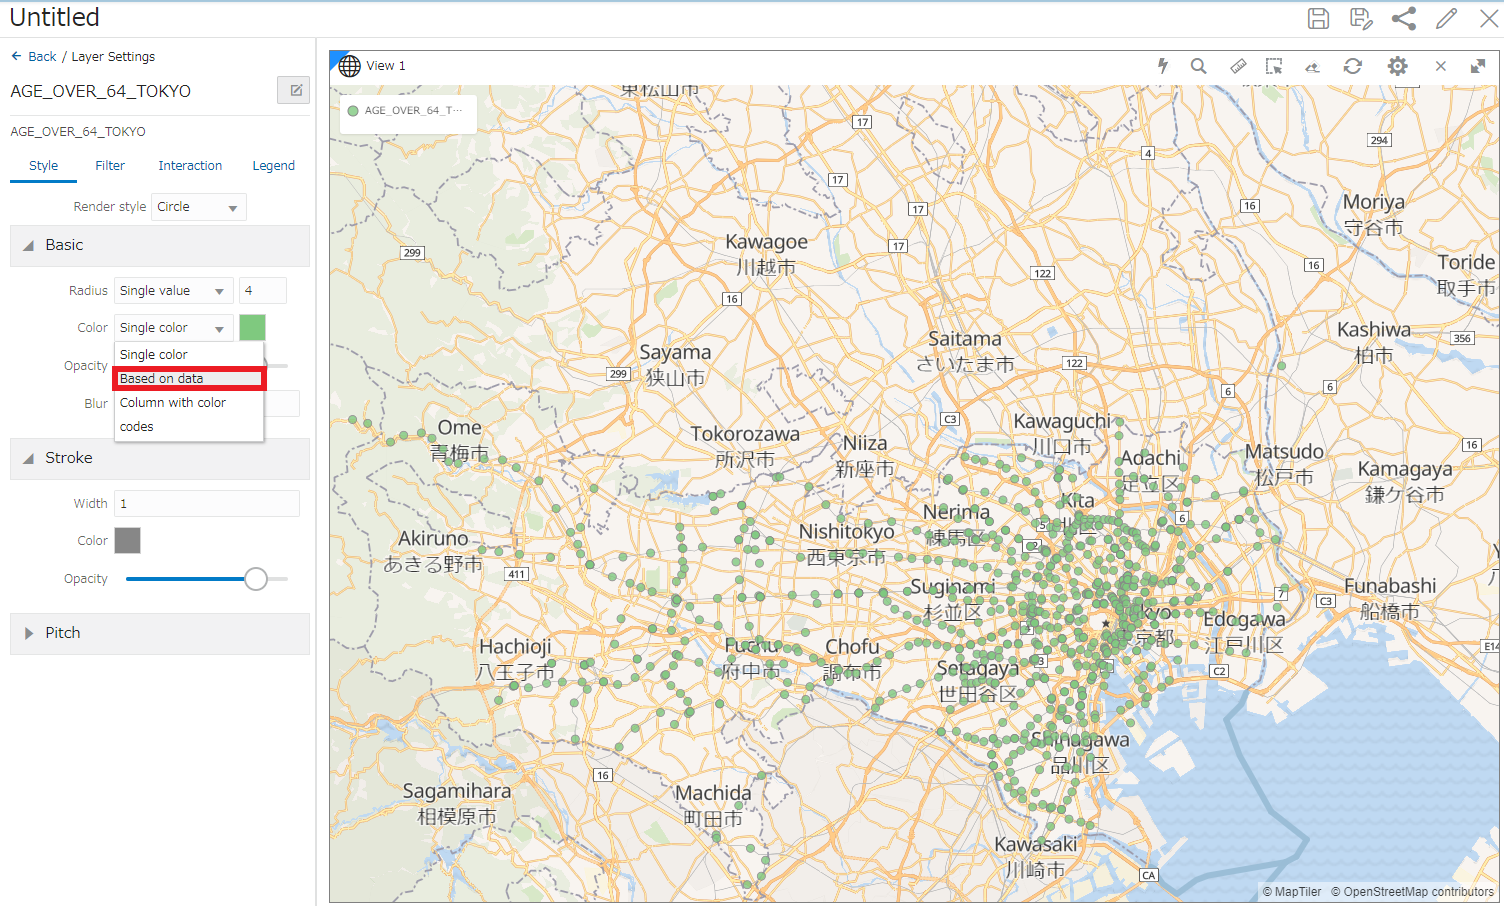The height and width of the screenshot is (906, 1504).
Task: Click the Stroke Width input field
Action: (x=207, y=504)
